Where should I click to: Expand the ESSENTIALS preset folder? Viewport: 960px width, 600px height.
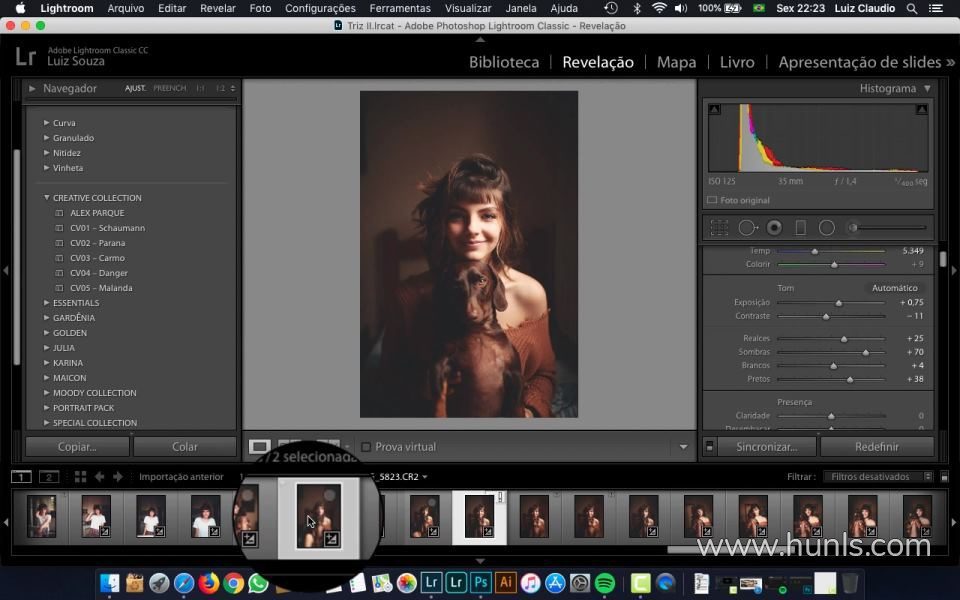pos(46,303)
